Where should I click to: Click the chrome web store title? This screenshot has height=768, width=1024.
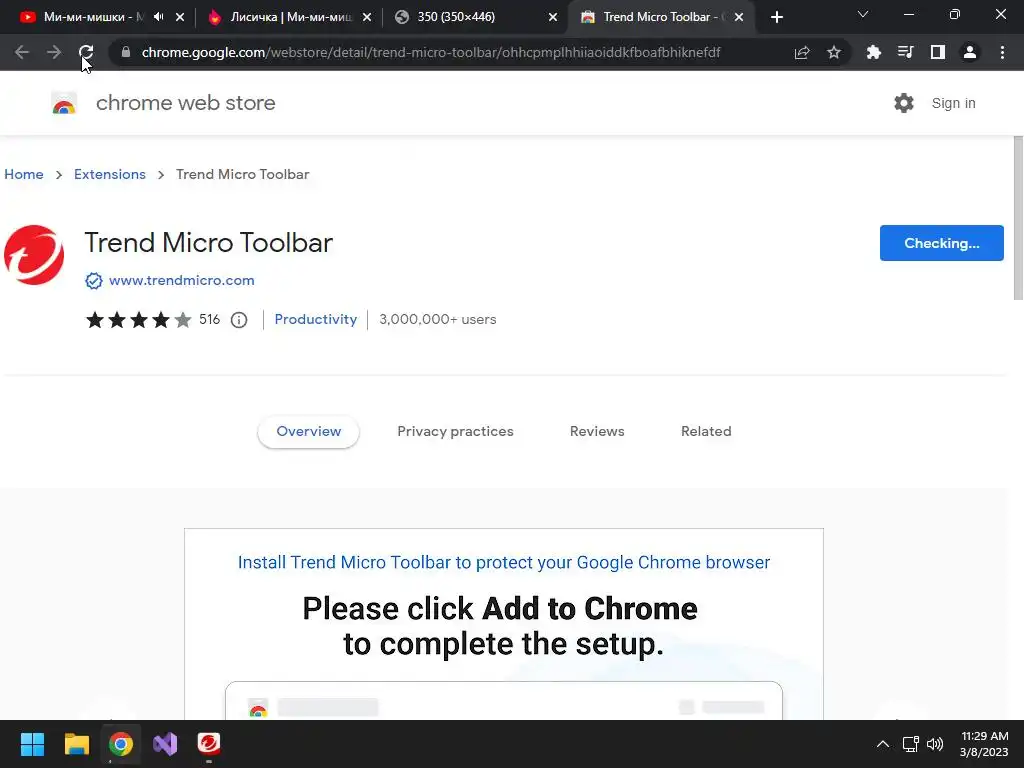(185, 103)
